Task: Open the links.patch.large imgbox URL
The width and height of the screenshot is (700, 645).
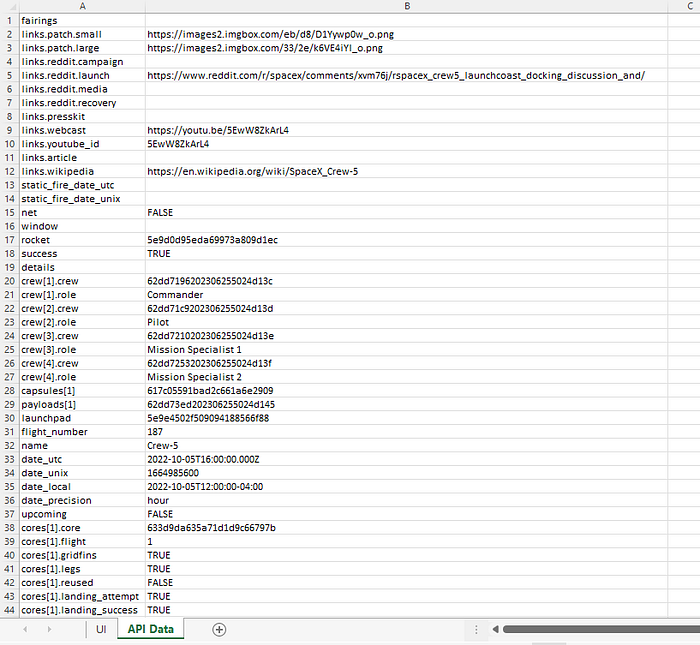Action: pos(265,48)
